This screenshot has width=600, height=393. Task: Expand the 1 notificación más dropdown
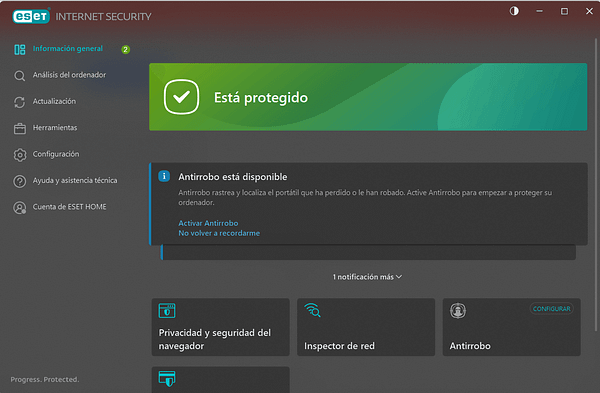367,277
